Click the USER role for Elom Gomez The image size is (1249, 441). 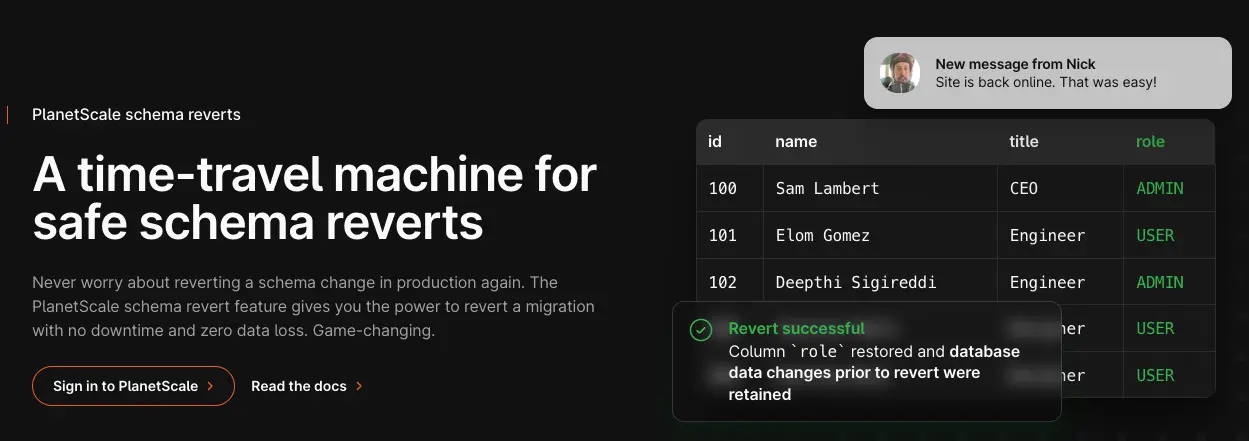[1155, 236]
